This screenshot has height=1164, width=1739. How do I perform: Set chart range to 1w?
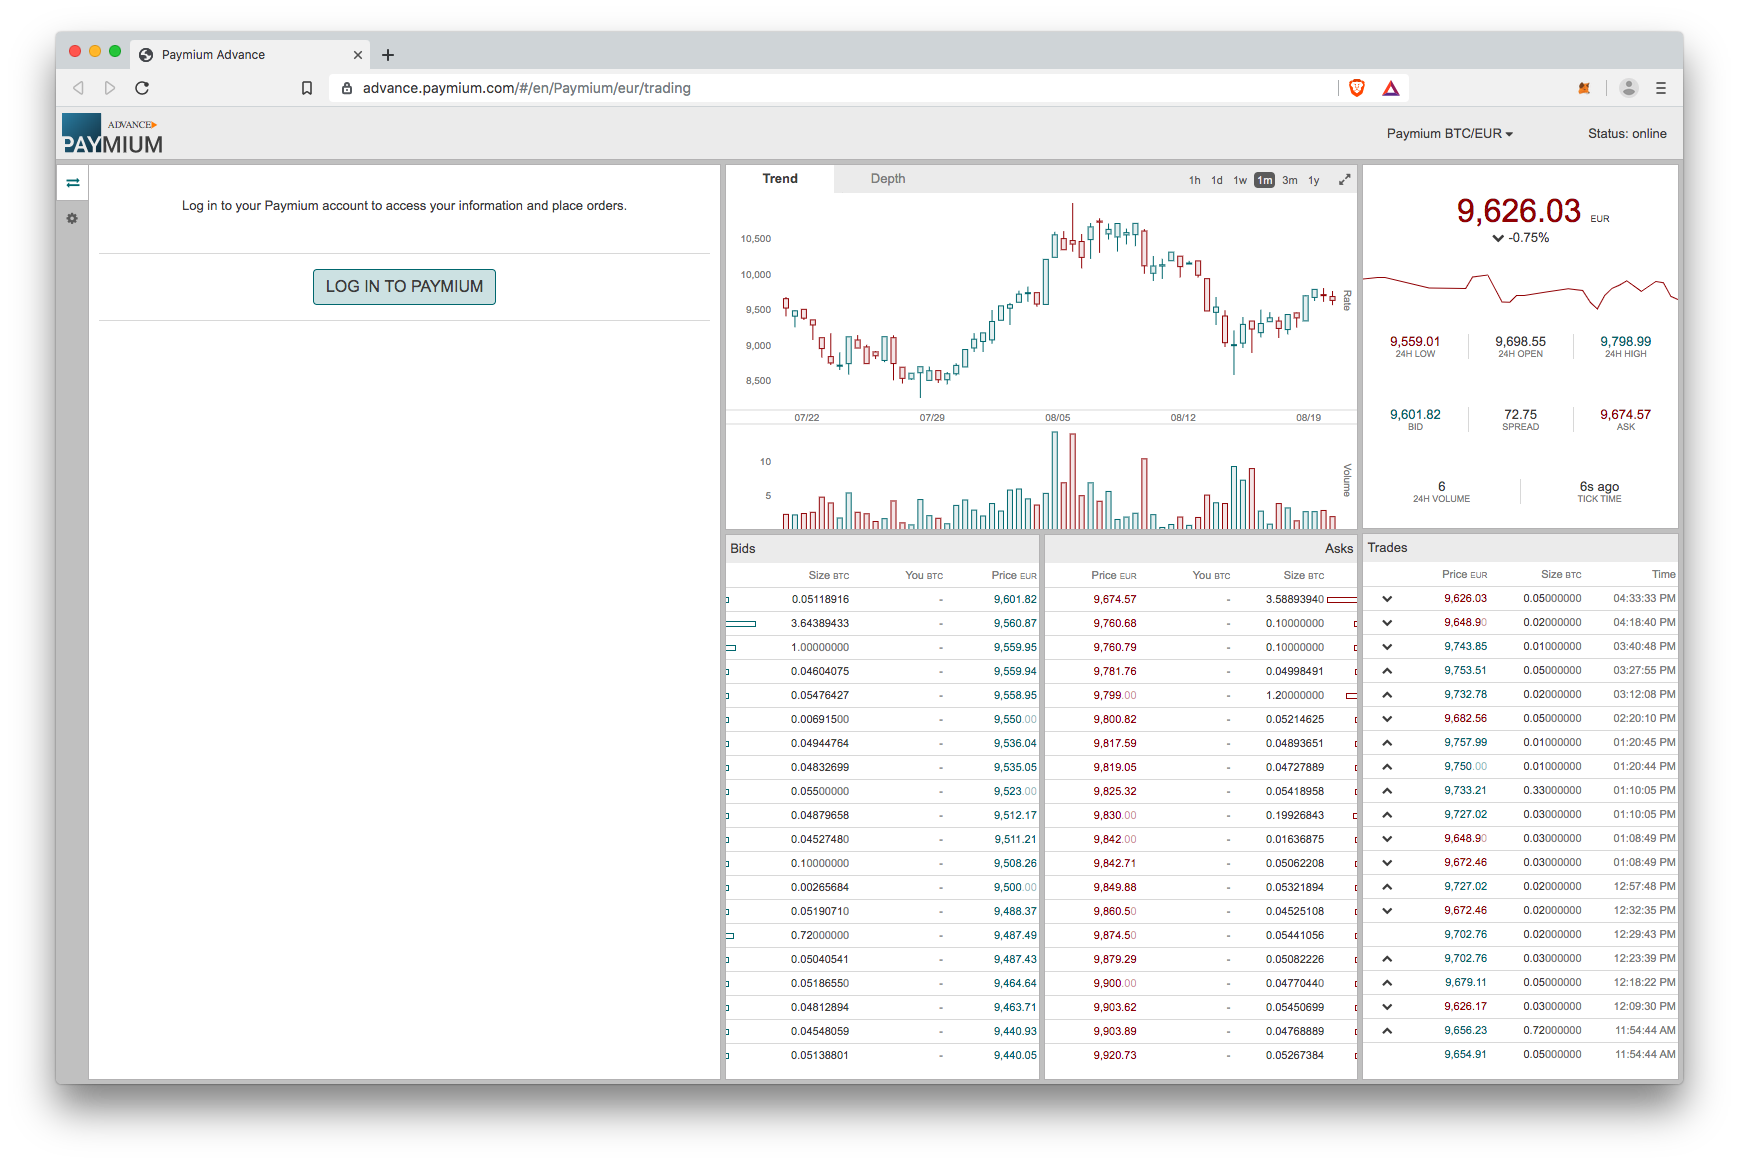coord(1240,180)
